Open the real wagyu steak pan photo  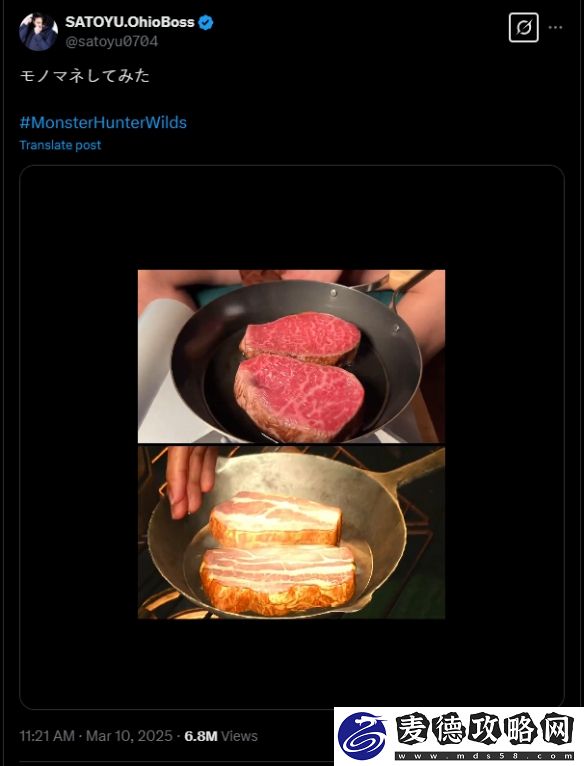pyautogui.click(x=291, y=356)
